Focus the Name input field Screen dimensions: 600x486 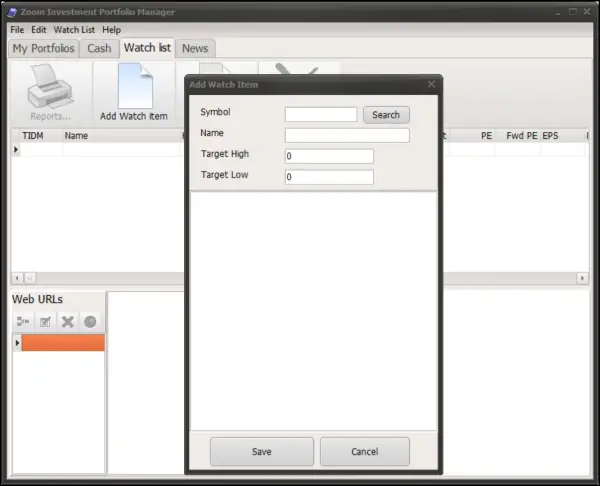coord(347,135)
